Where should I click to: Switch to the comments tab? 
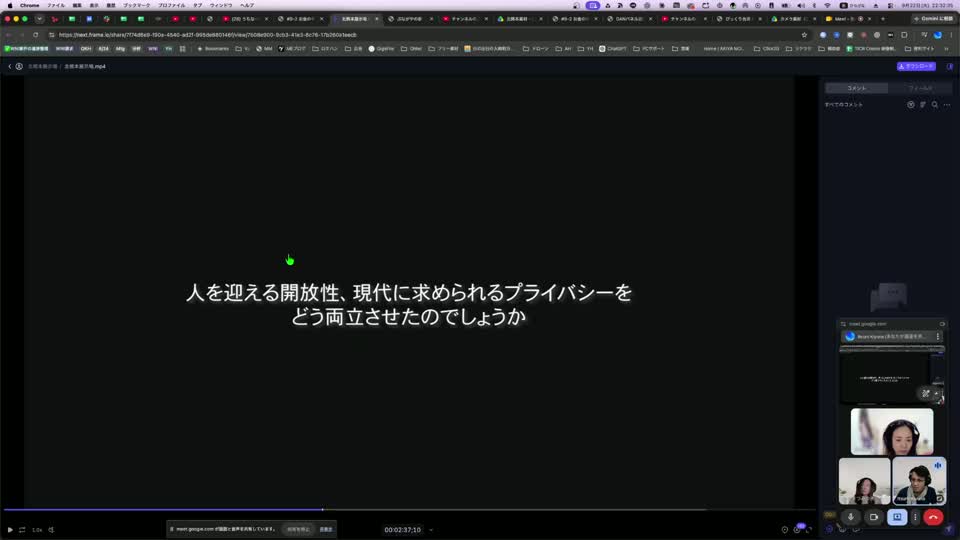click(857, 88)
